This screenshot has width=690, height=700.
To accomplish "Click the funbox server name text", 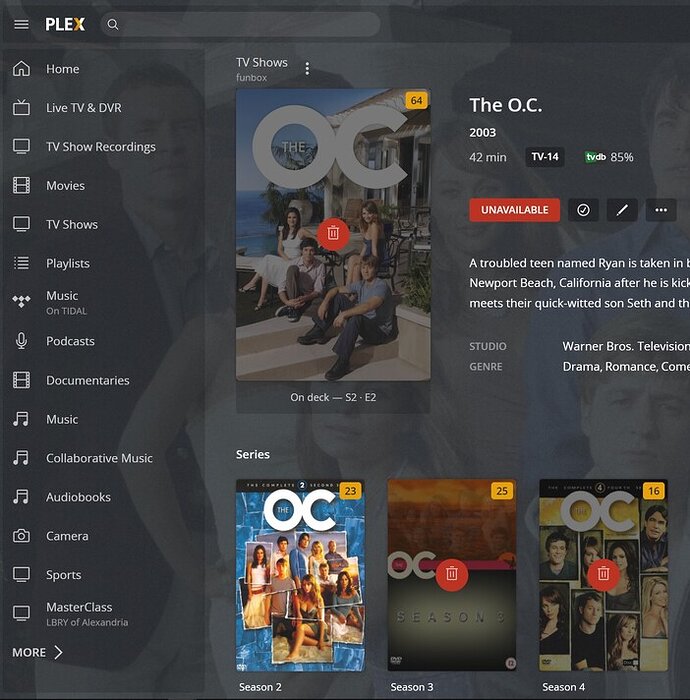I will click(252, 78).
